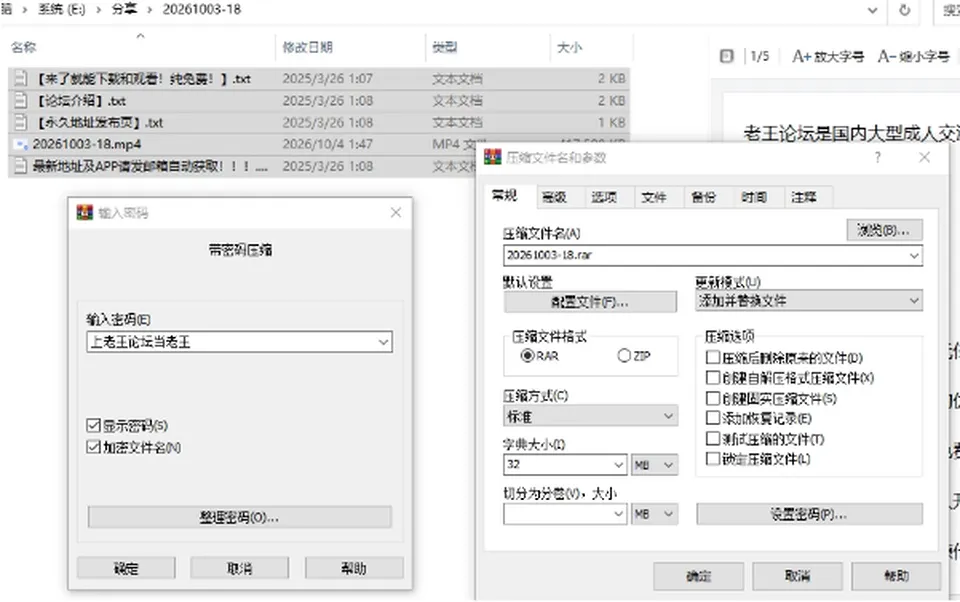Click the text file icon beside 【论坛介绍】.txt

point(21,100)
